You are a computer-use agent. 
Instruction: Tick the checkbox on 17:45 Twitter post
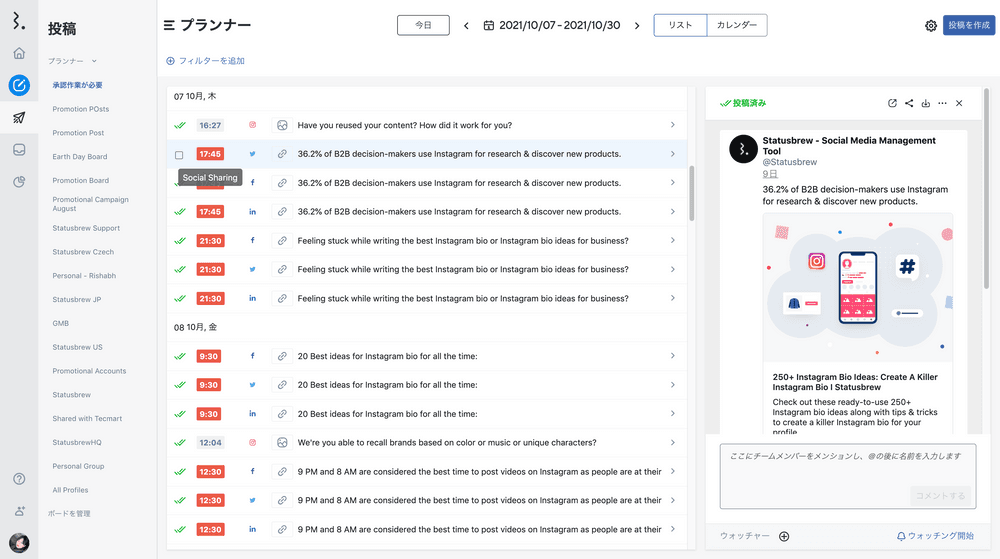pos(179,155)
